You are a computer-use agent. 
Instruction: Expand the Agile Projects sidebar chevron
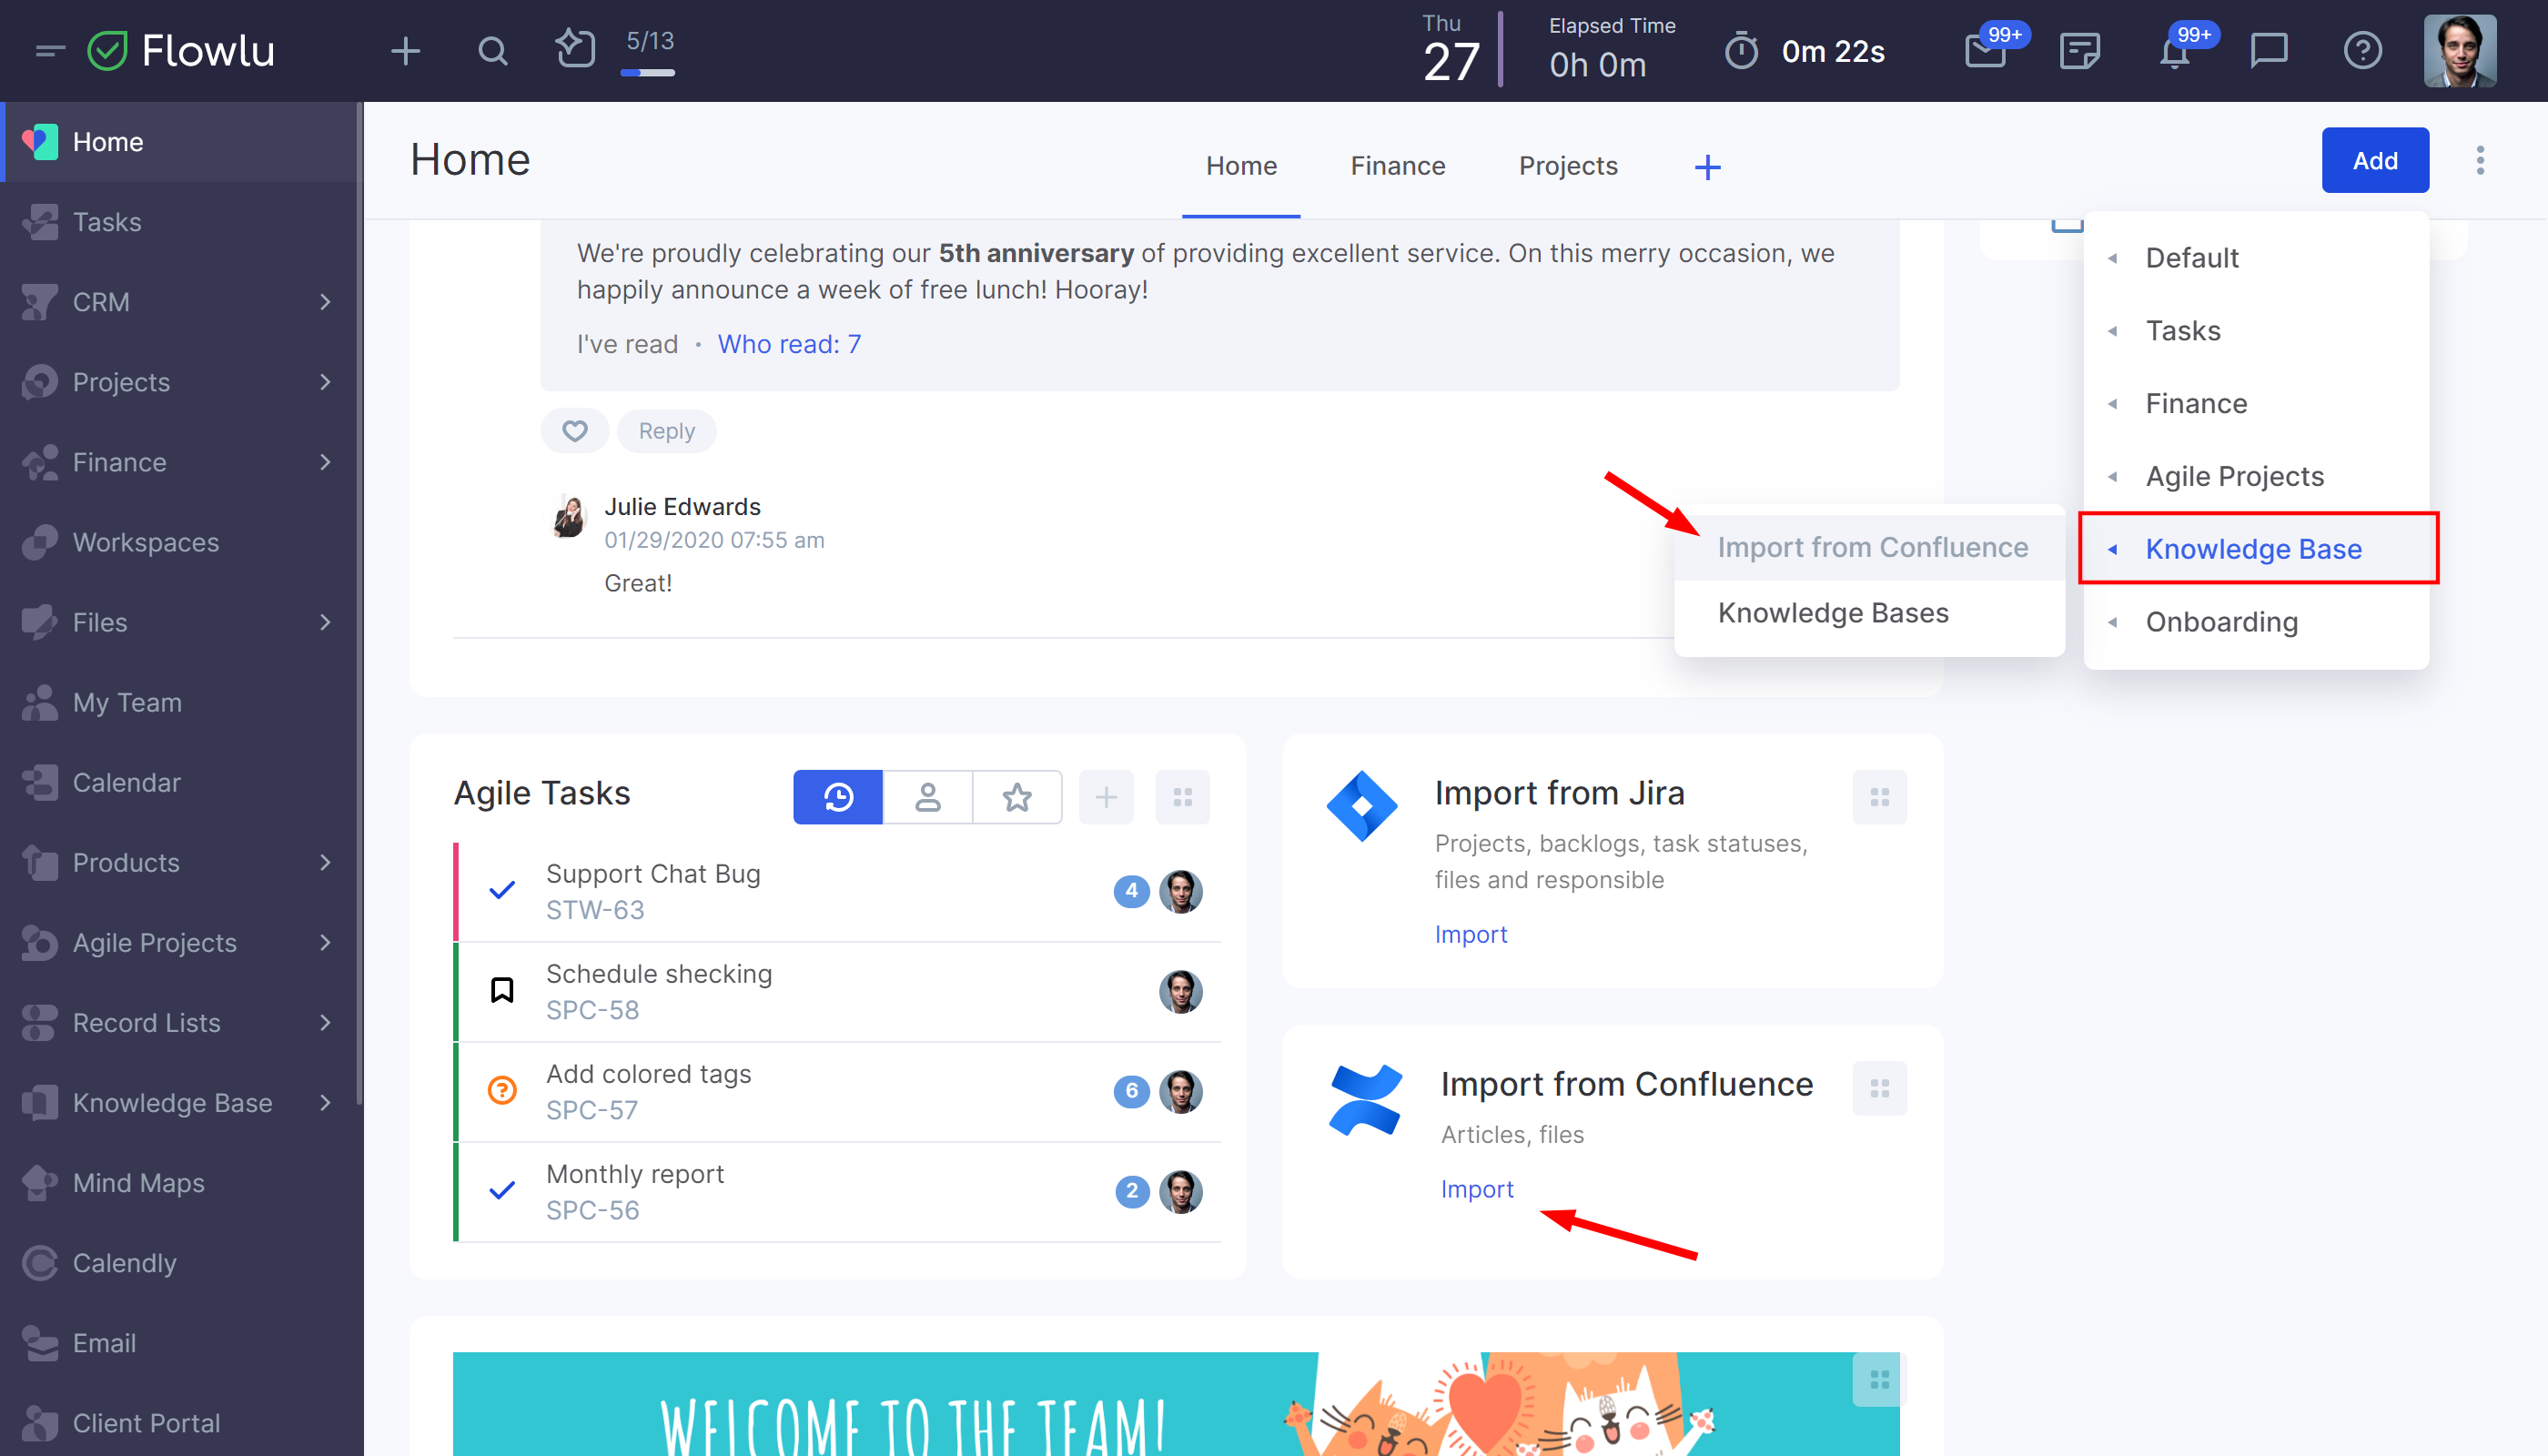point(325,942)
